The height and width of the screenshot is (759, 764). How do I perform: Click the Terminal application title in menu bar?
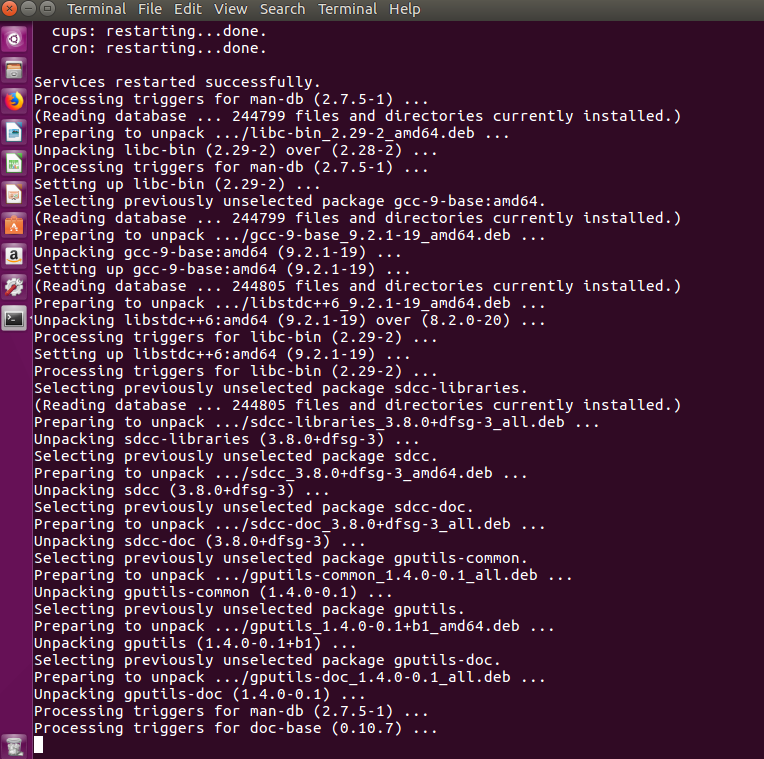tap(96, 9)
